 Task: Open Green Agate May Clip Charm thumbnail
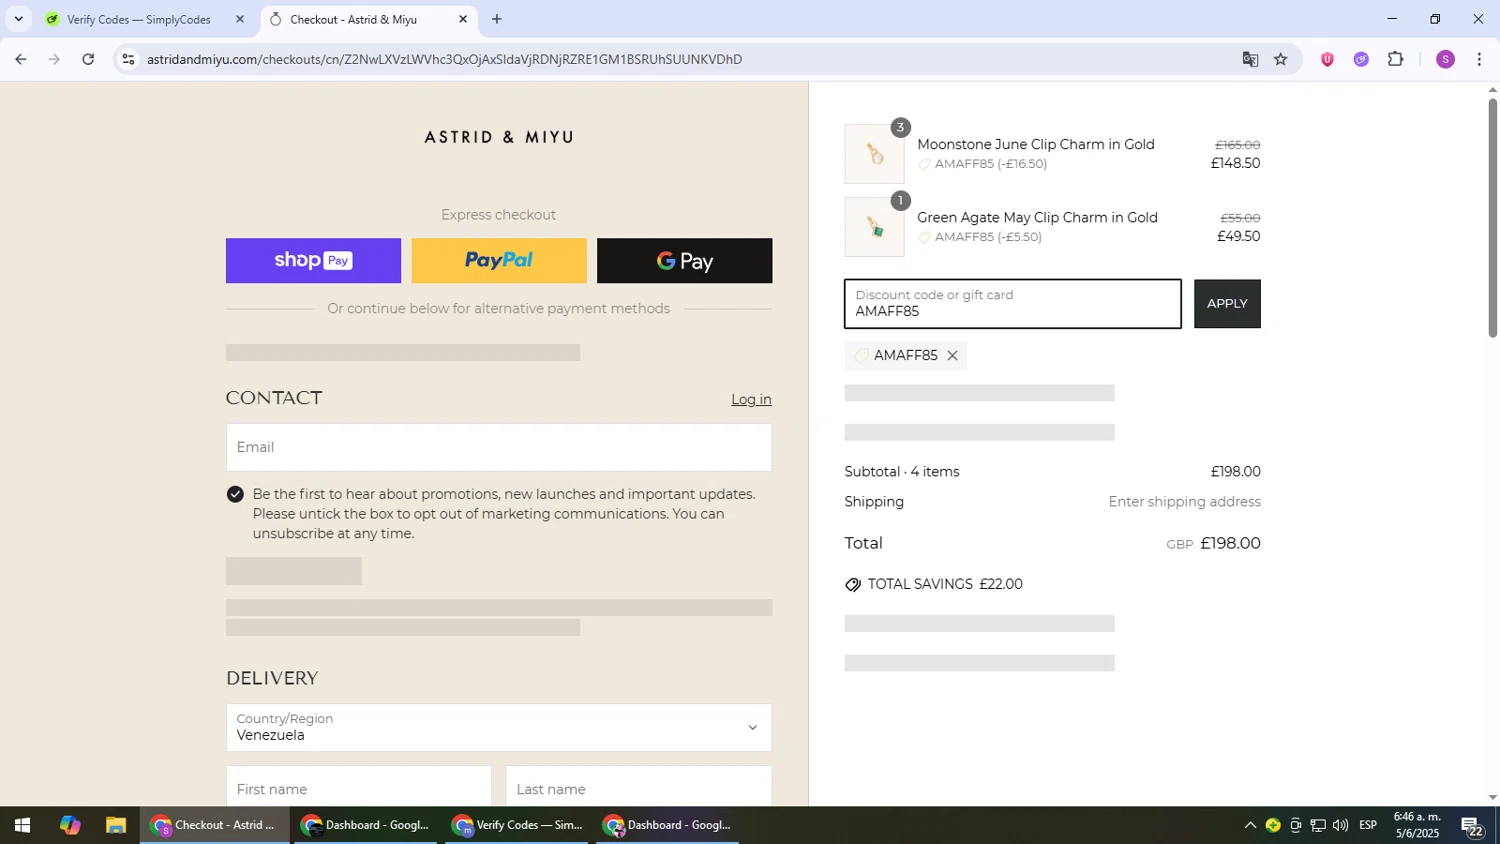click(x=875, y=227)
